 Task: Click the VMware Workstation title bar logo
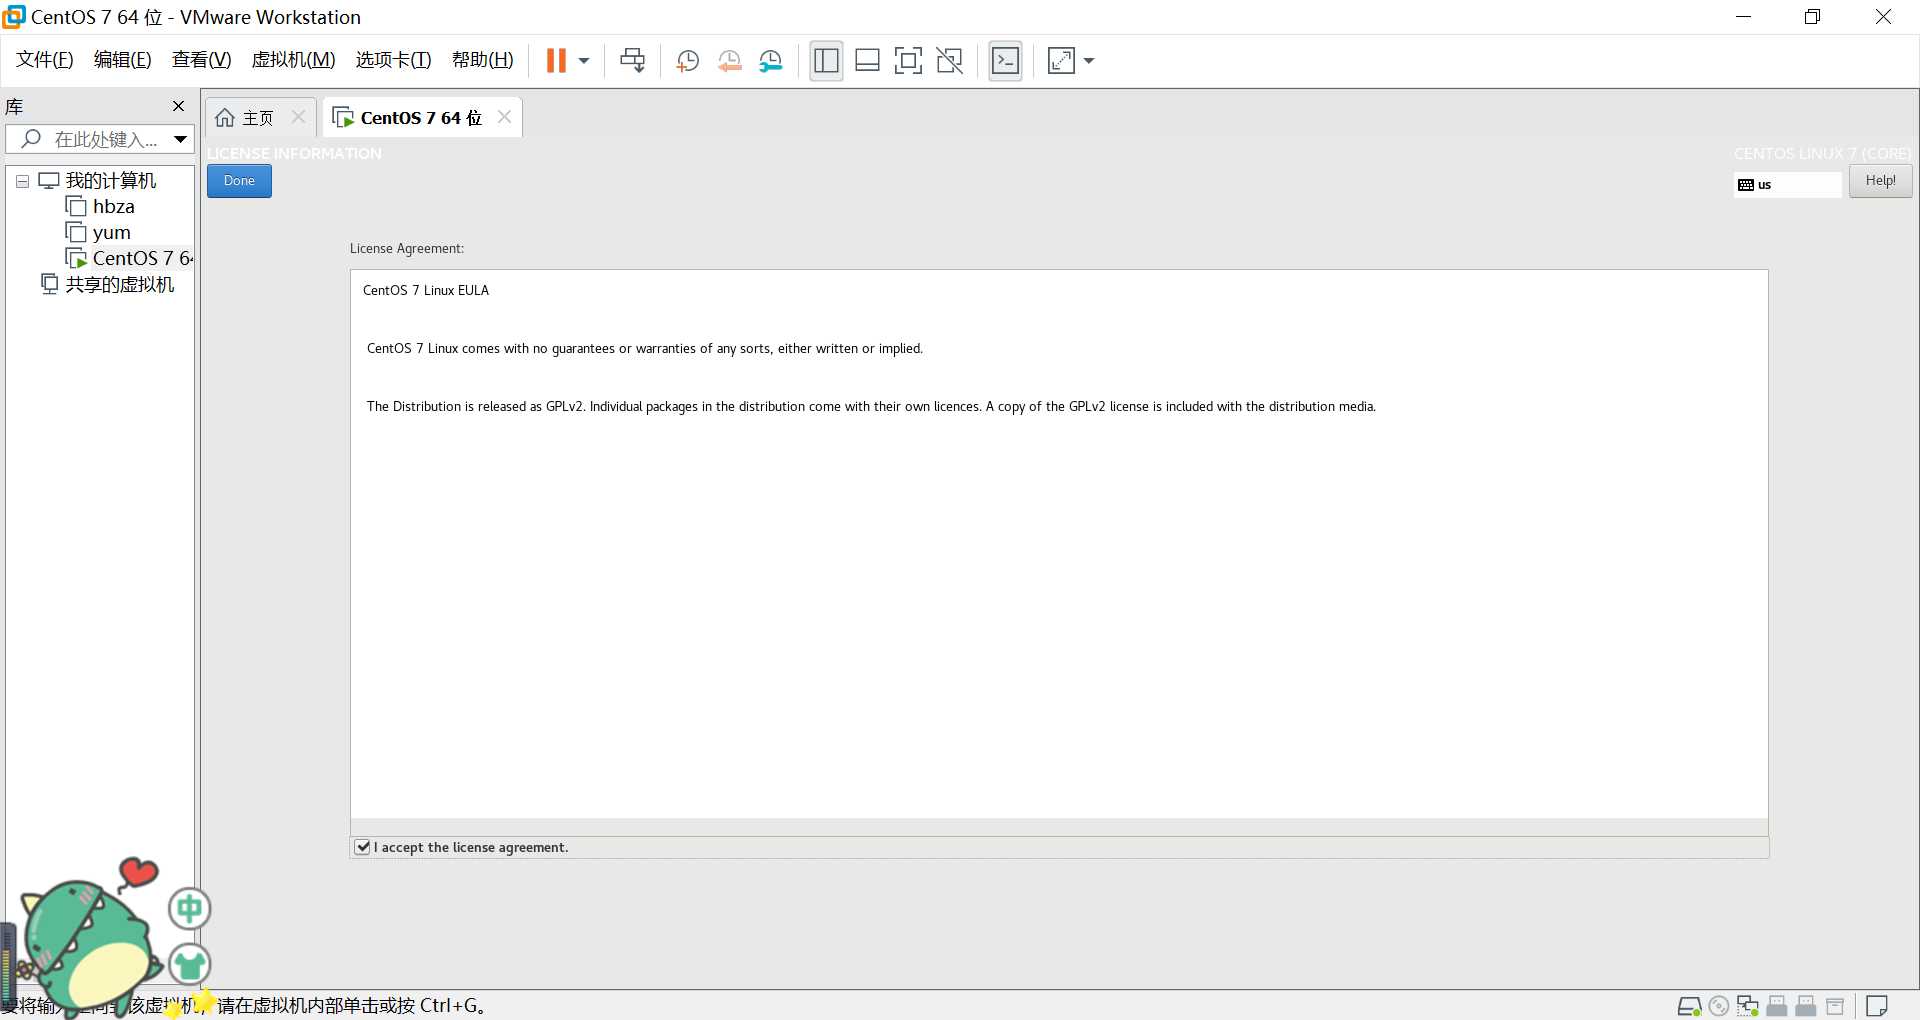14,17
